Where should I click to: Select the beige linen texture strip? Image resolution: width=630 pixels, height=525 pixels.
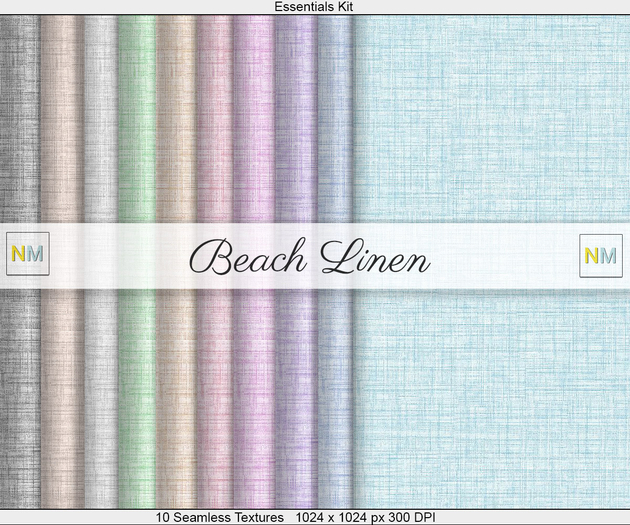62,121
